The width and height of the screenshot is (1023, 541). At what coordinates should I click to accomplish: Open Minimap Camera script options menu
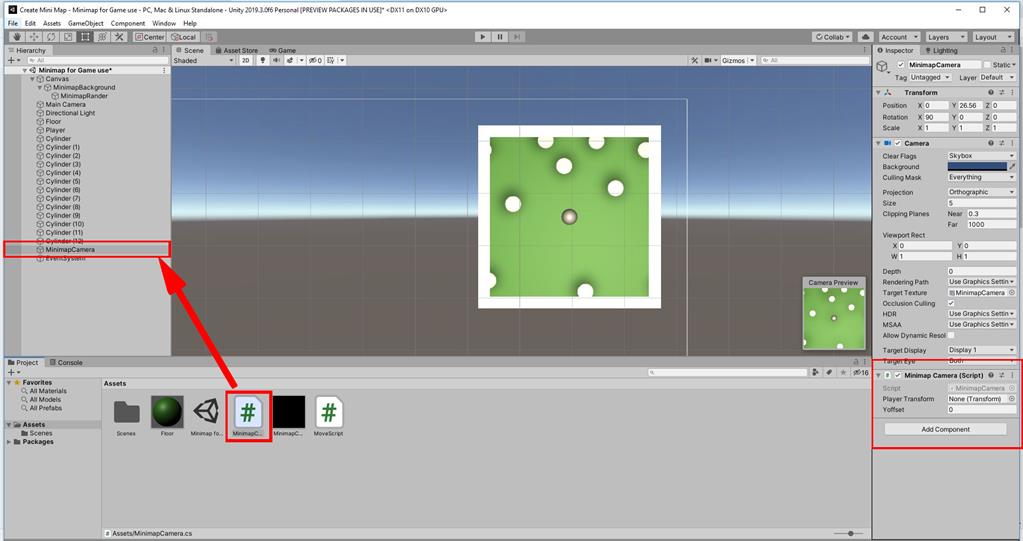(x=1012, y=375)
